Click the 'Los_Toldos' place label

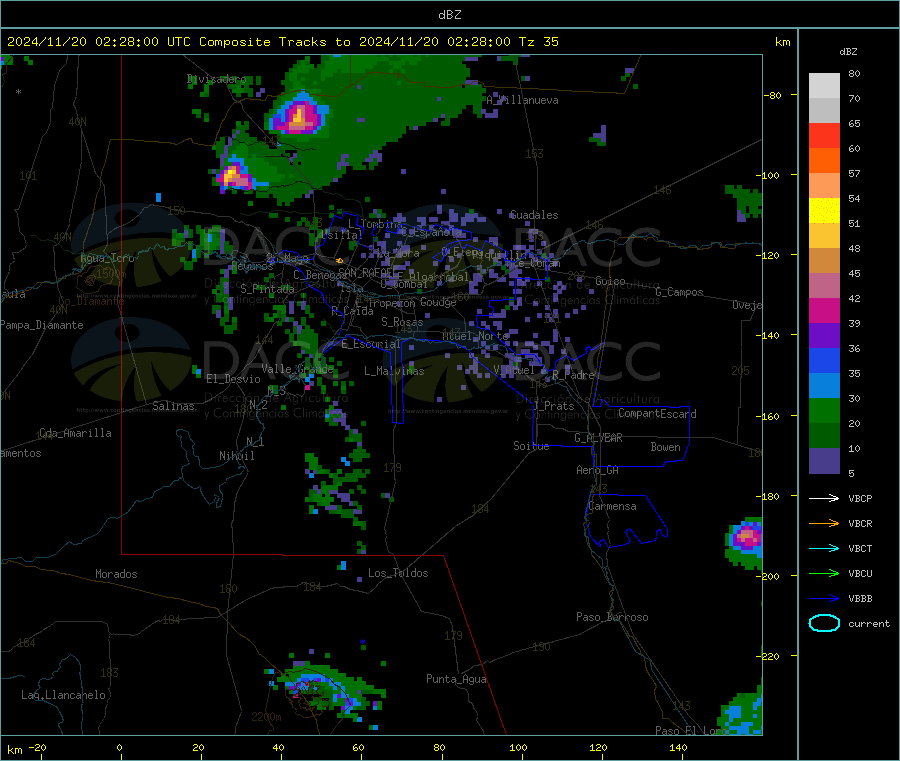tap(398, 573)
